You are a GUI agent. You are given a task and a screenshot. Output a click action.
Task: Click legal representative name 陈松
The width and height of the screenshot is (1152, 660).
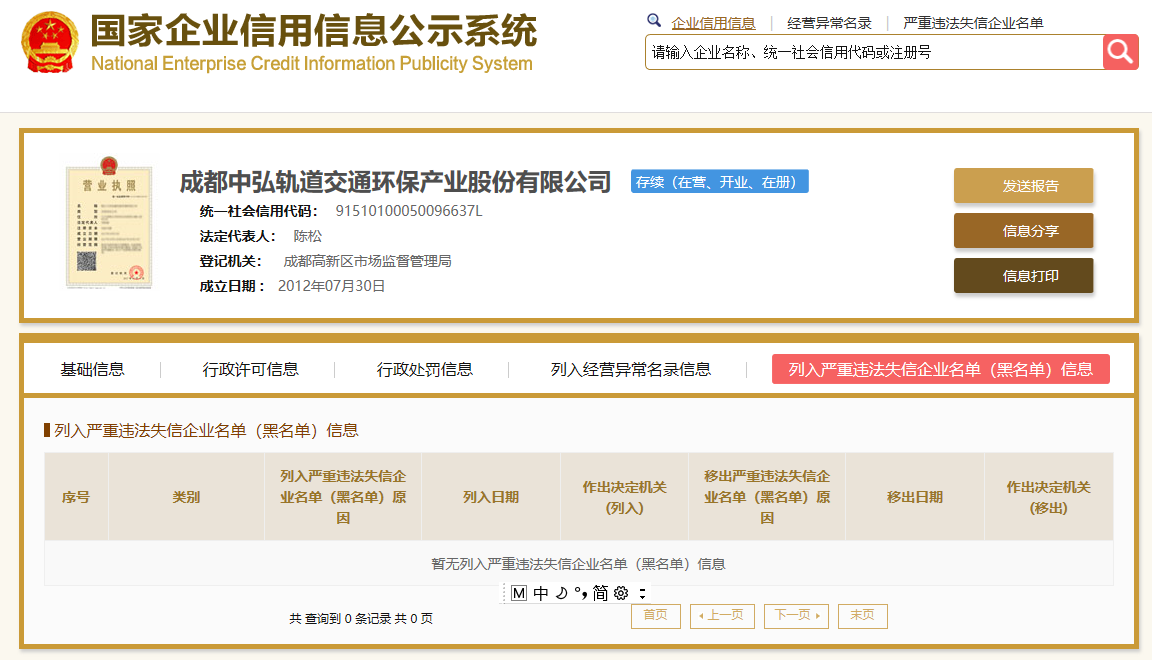pos(307,236)
